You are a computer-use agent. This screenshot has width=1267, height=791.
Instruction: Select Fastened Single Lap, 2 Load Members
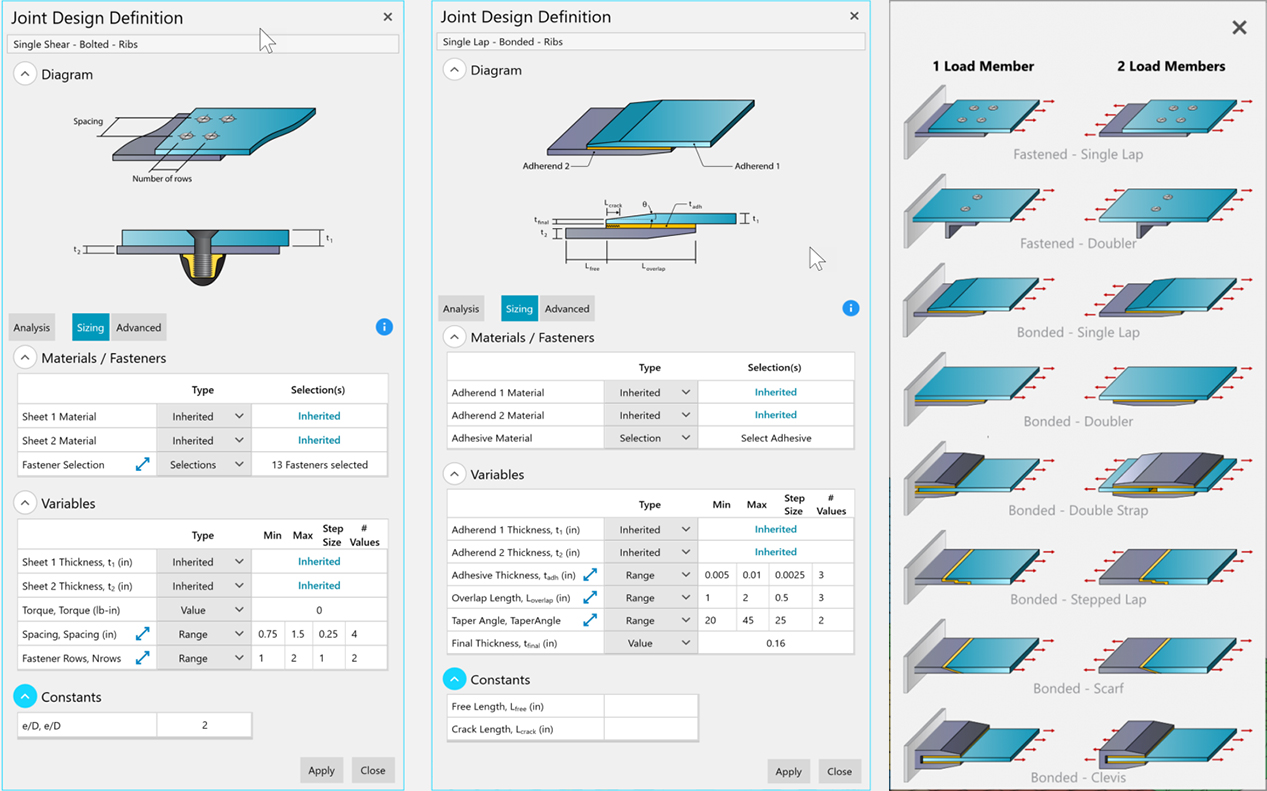point(1168,118)
